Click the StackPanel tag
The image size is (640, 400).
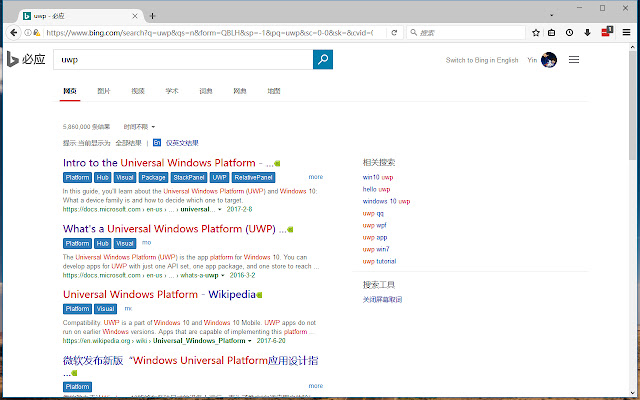(x=189, y=178)
